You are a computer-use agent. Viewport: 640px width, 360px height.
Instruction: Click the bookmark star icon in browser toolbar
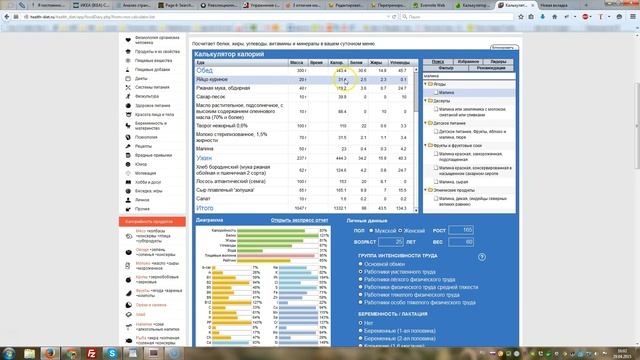521,17
